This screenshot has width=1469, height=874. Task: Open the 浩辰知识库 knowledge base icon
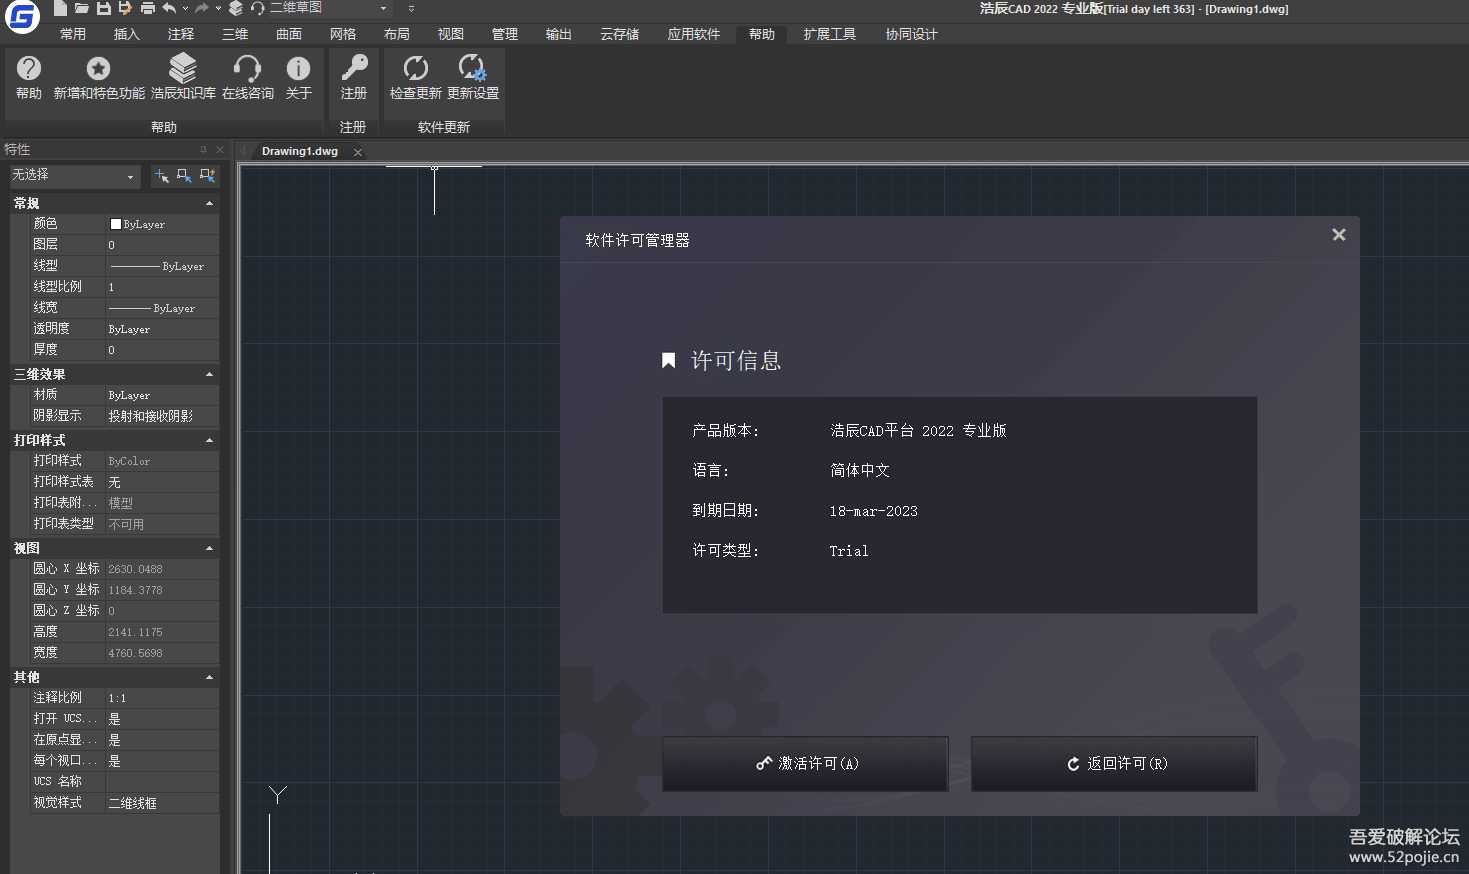click(183, 69)
